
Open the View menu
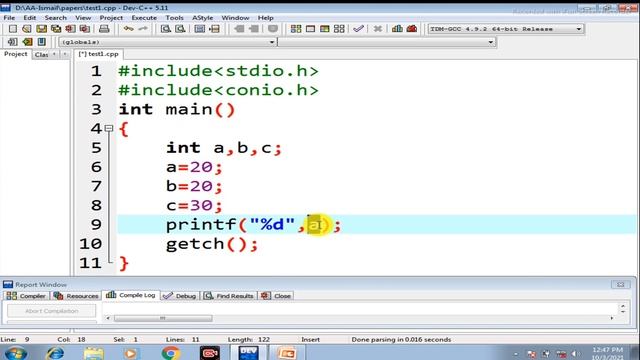click(x=83, y=18)
